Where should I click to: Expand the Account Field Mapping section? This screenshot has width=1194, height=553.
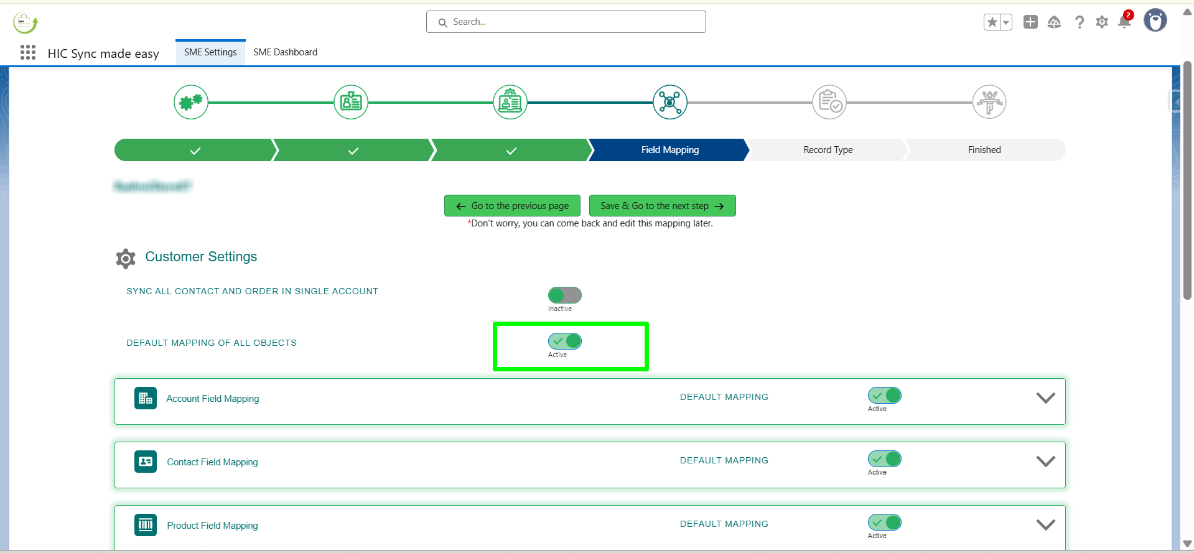[1045, 398]
